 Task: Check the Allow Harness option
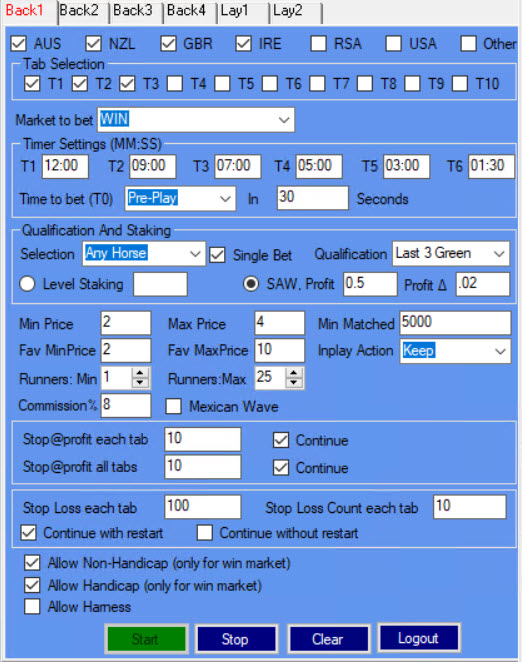(x=32, y=607)
